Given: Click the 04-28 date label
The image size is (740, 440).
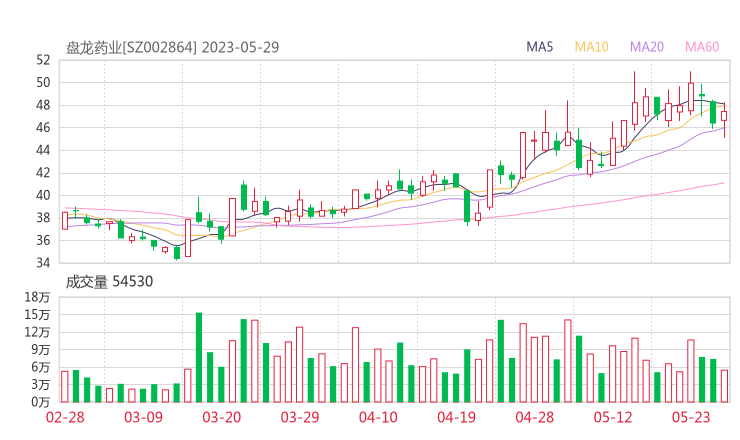Looking at the screenshot, I should click(x=534, y=417).
